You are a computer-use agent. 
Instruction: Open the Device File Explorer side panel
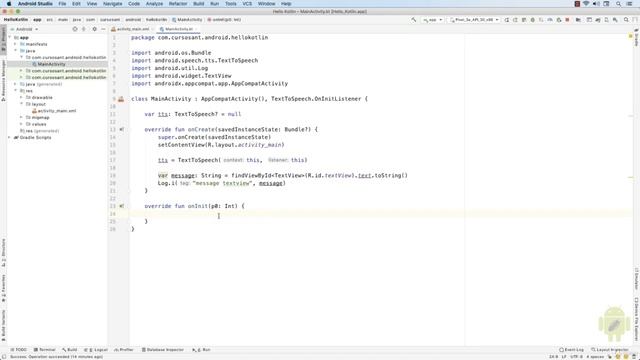[636, 320]
